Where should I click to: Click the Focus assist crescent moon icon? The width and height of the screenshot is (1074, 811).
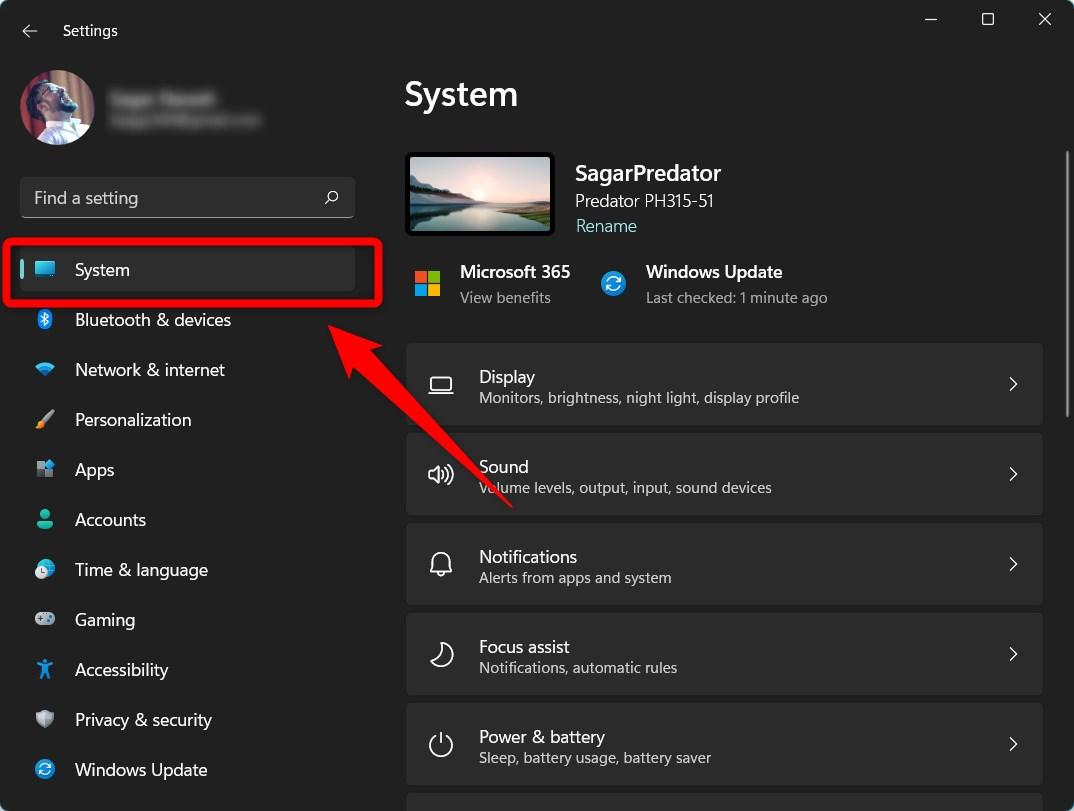tap(441, 654)
